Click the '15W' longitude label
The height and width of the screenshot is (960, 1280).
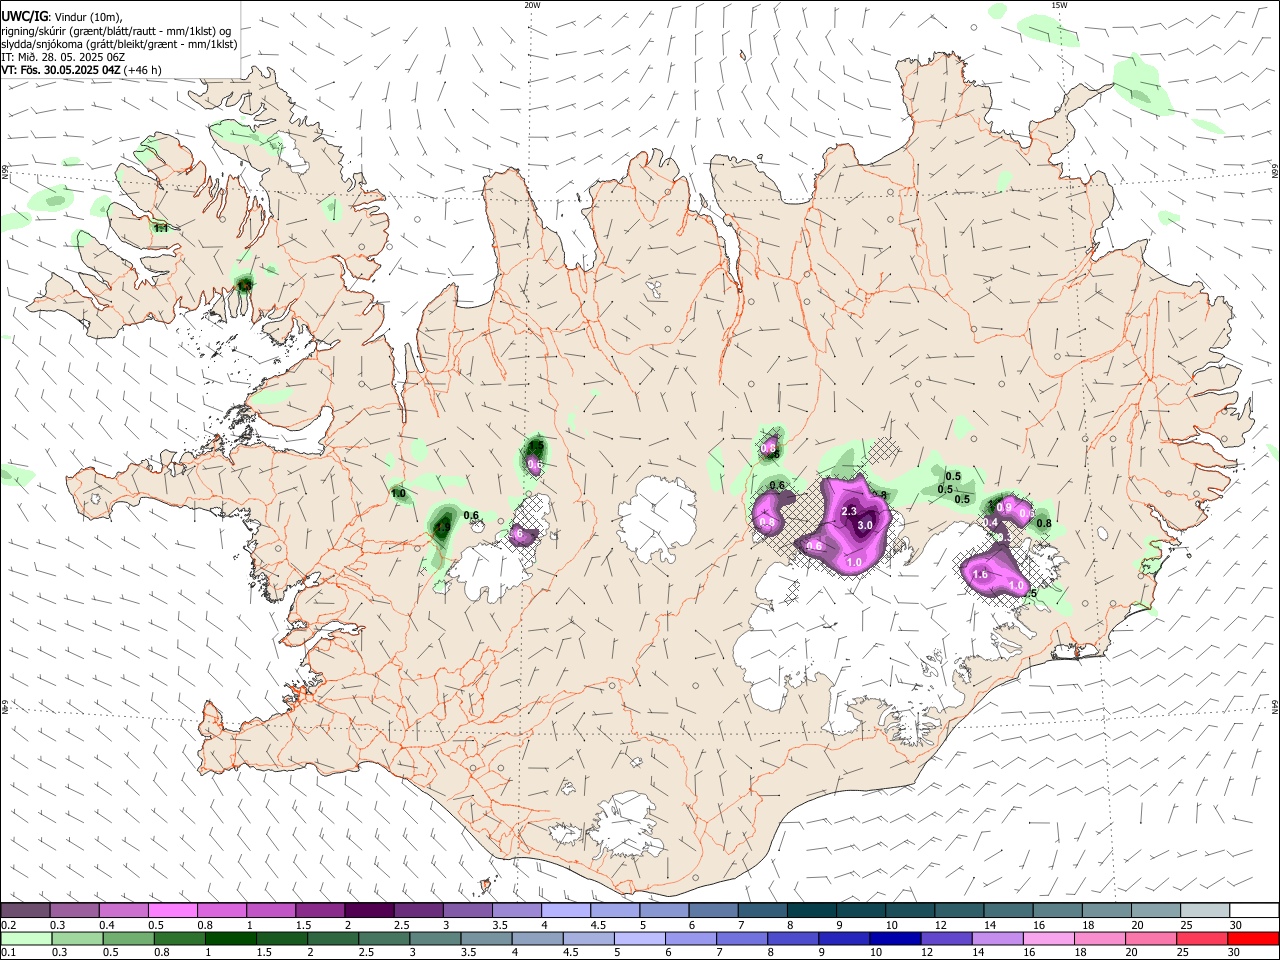[1059, 5]
